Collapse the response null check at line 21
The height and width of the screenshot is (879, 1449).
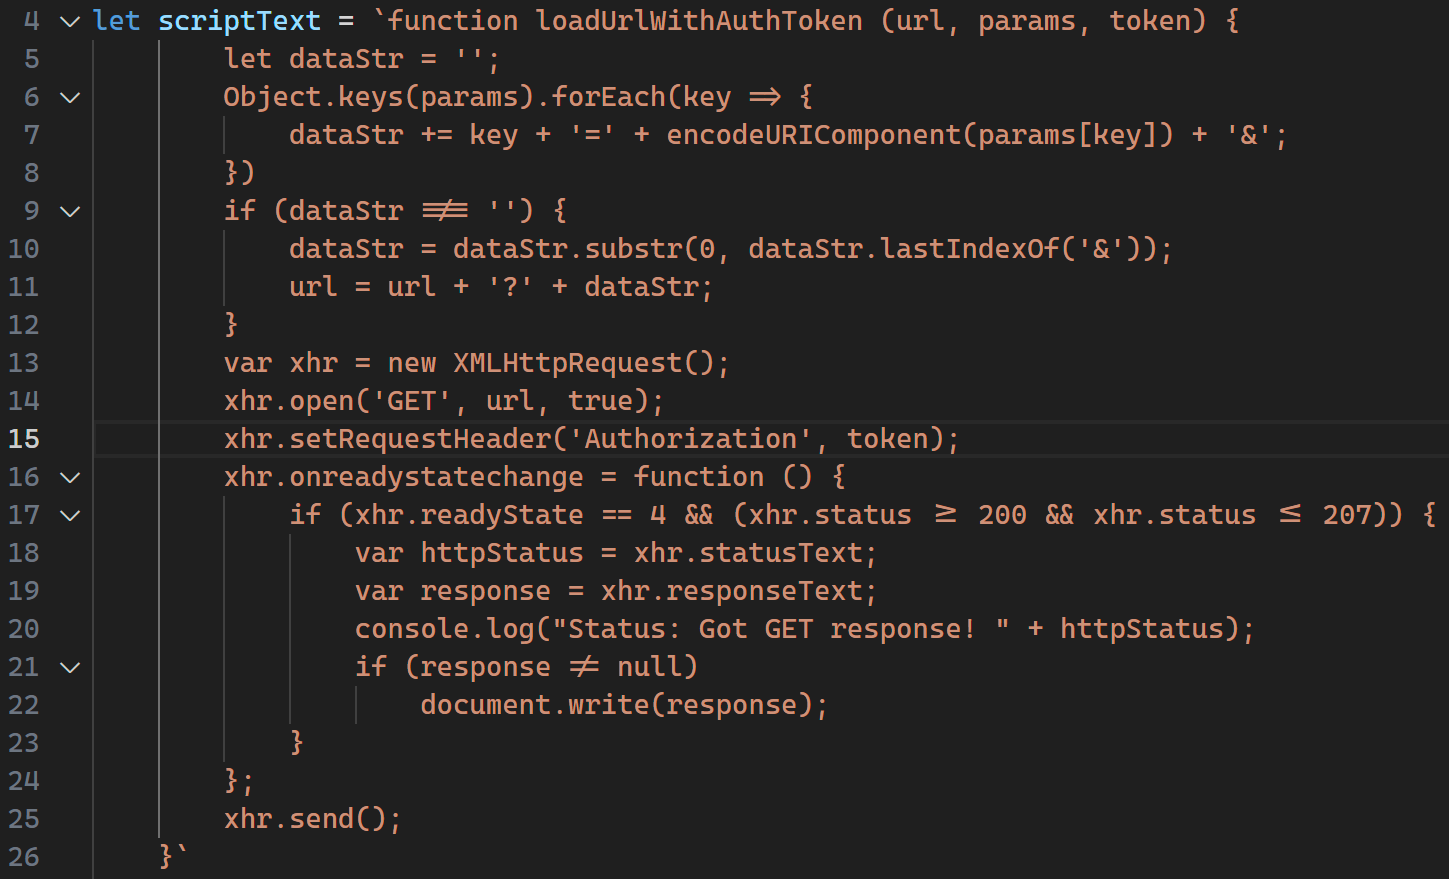[70, 667]
